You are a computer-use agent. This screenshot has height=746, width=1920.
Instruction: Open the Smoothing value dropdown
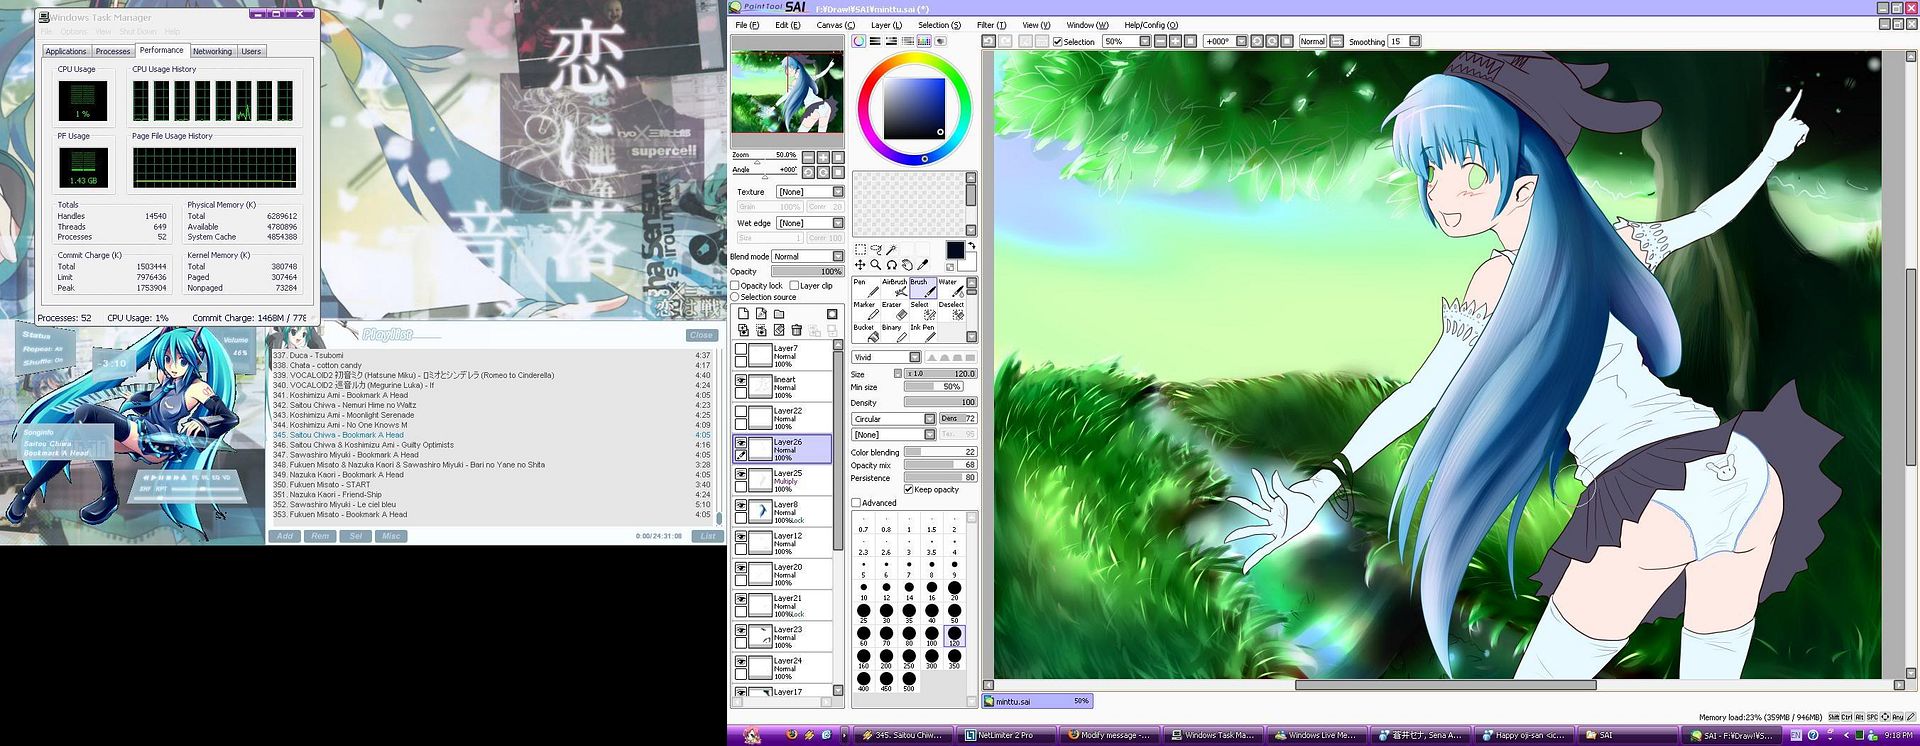(1404, 42)
